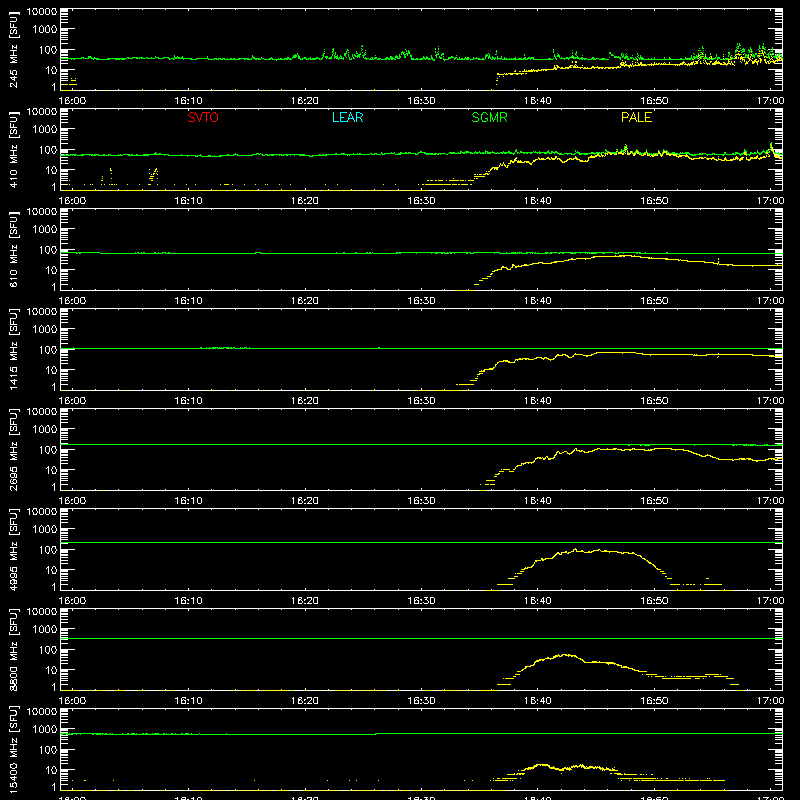Image resolution: width=800 pixels, height=800 pixels.
Task: Select the 15400 MHz [SFU] axis title
Action: [x=14, y=749]
